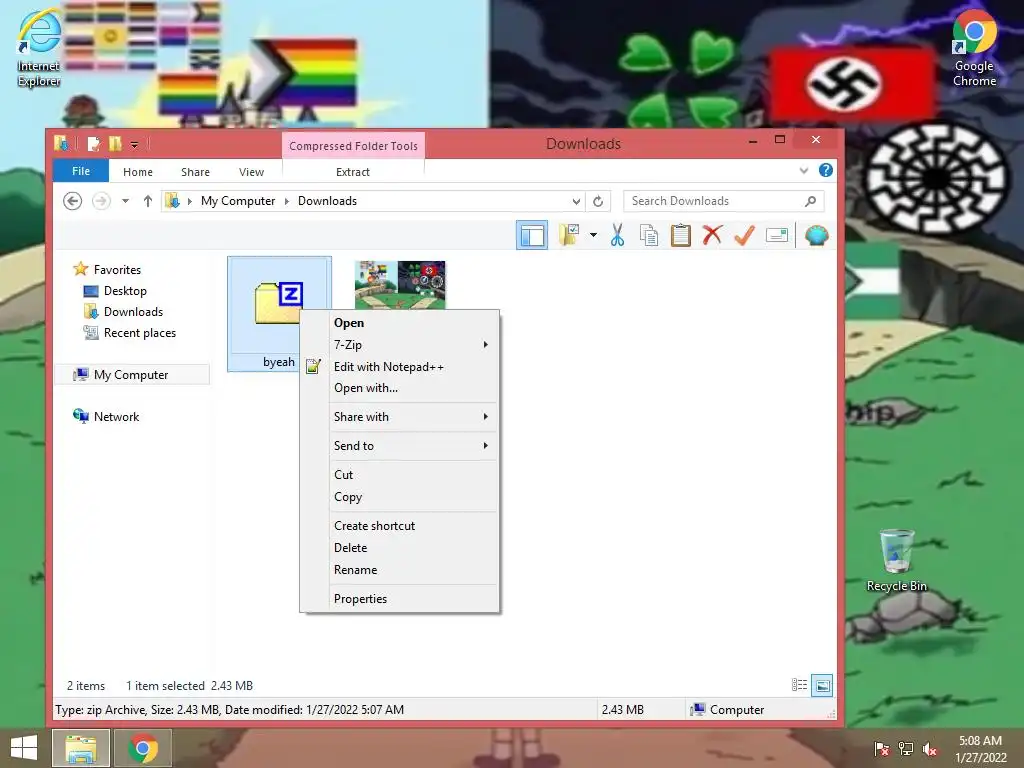
Task: Switch to details view in status bar
Action: pyautogui.click(x=799, y=685)
